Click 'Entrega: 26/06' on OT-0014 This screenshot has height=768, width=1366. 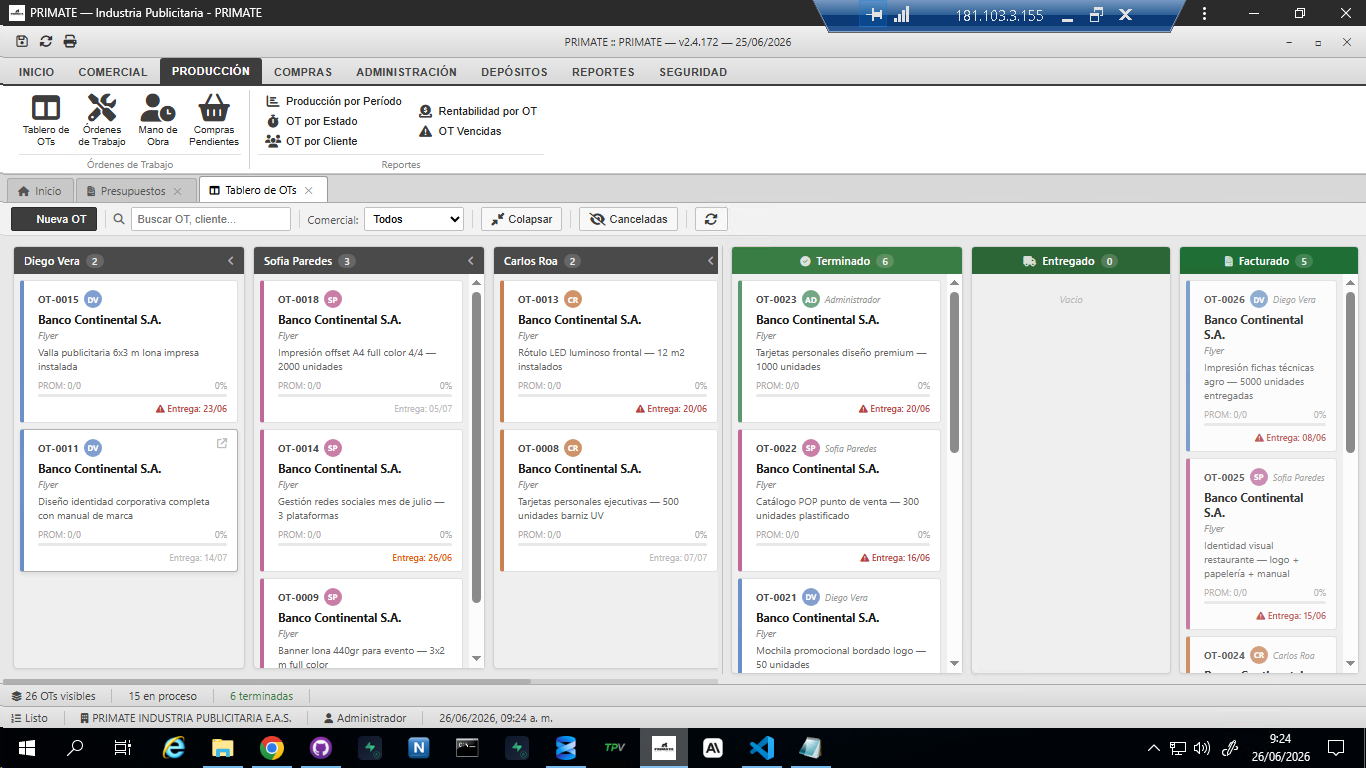pyautogui.click(x=422, y=558)
